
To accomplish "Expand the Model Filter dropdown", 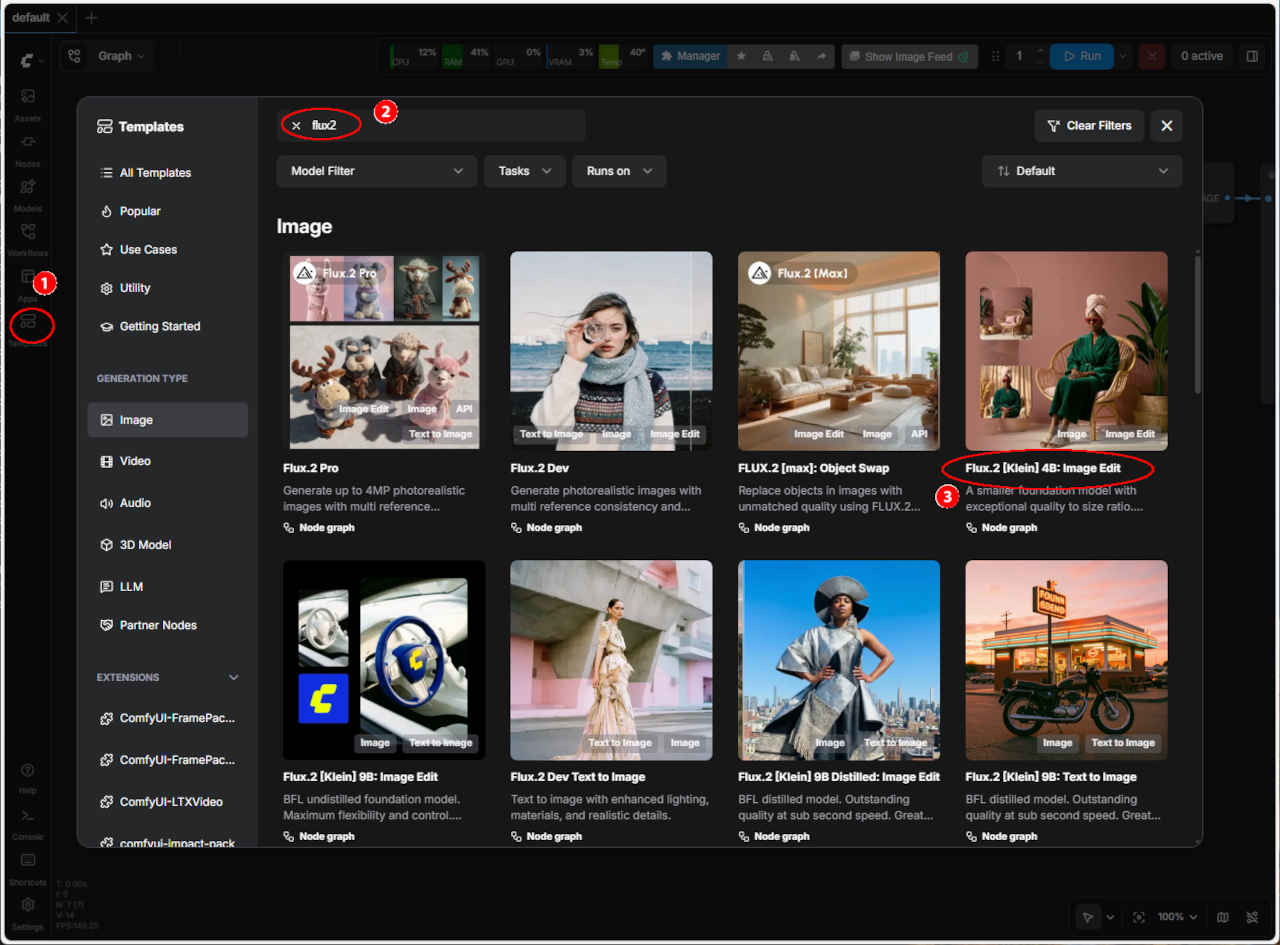I will (x=376, y=171).
